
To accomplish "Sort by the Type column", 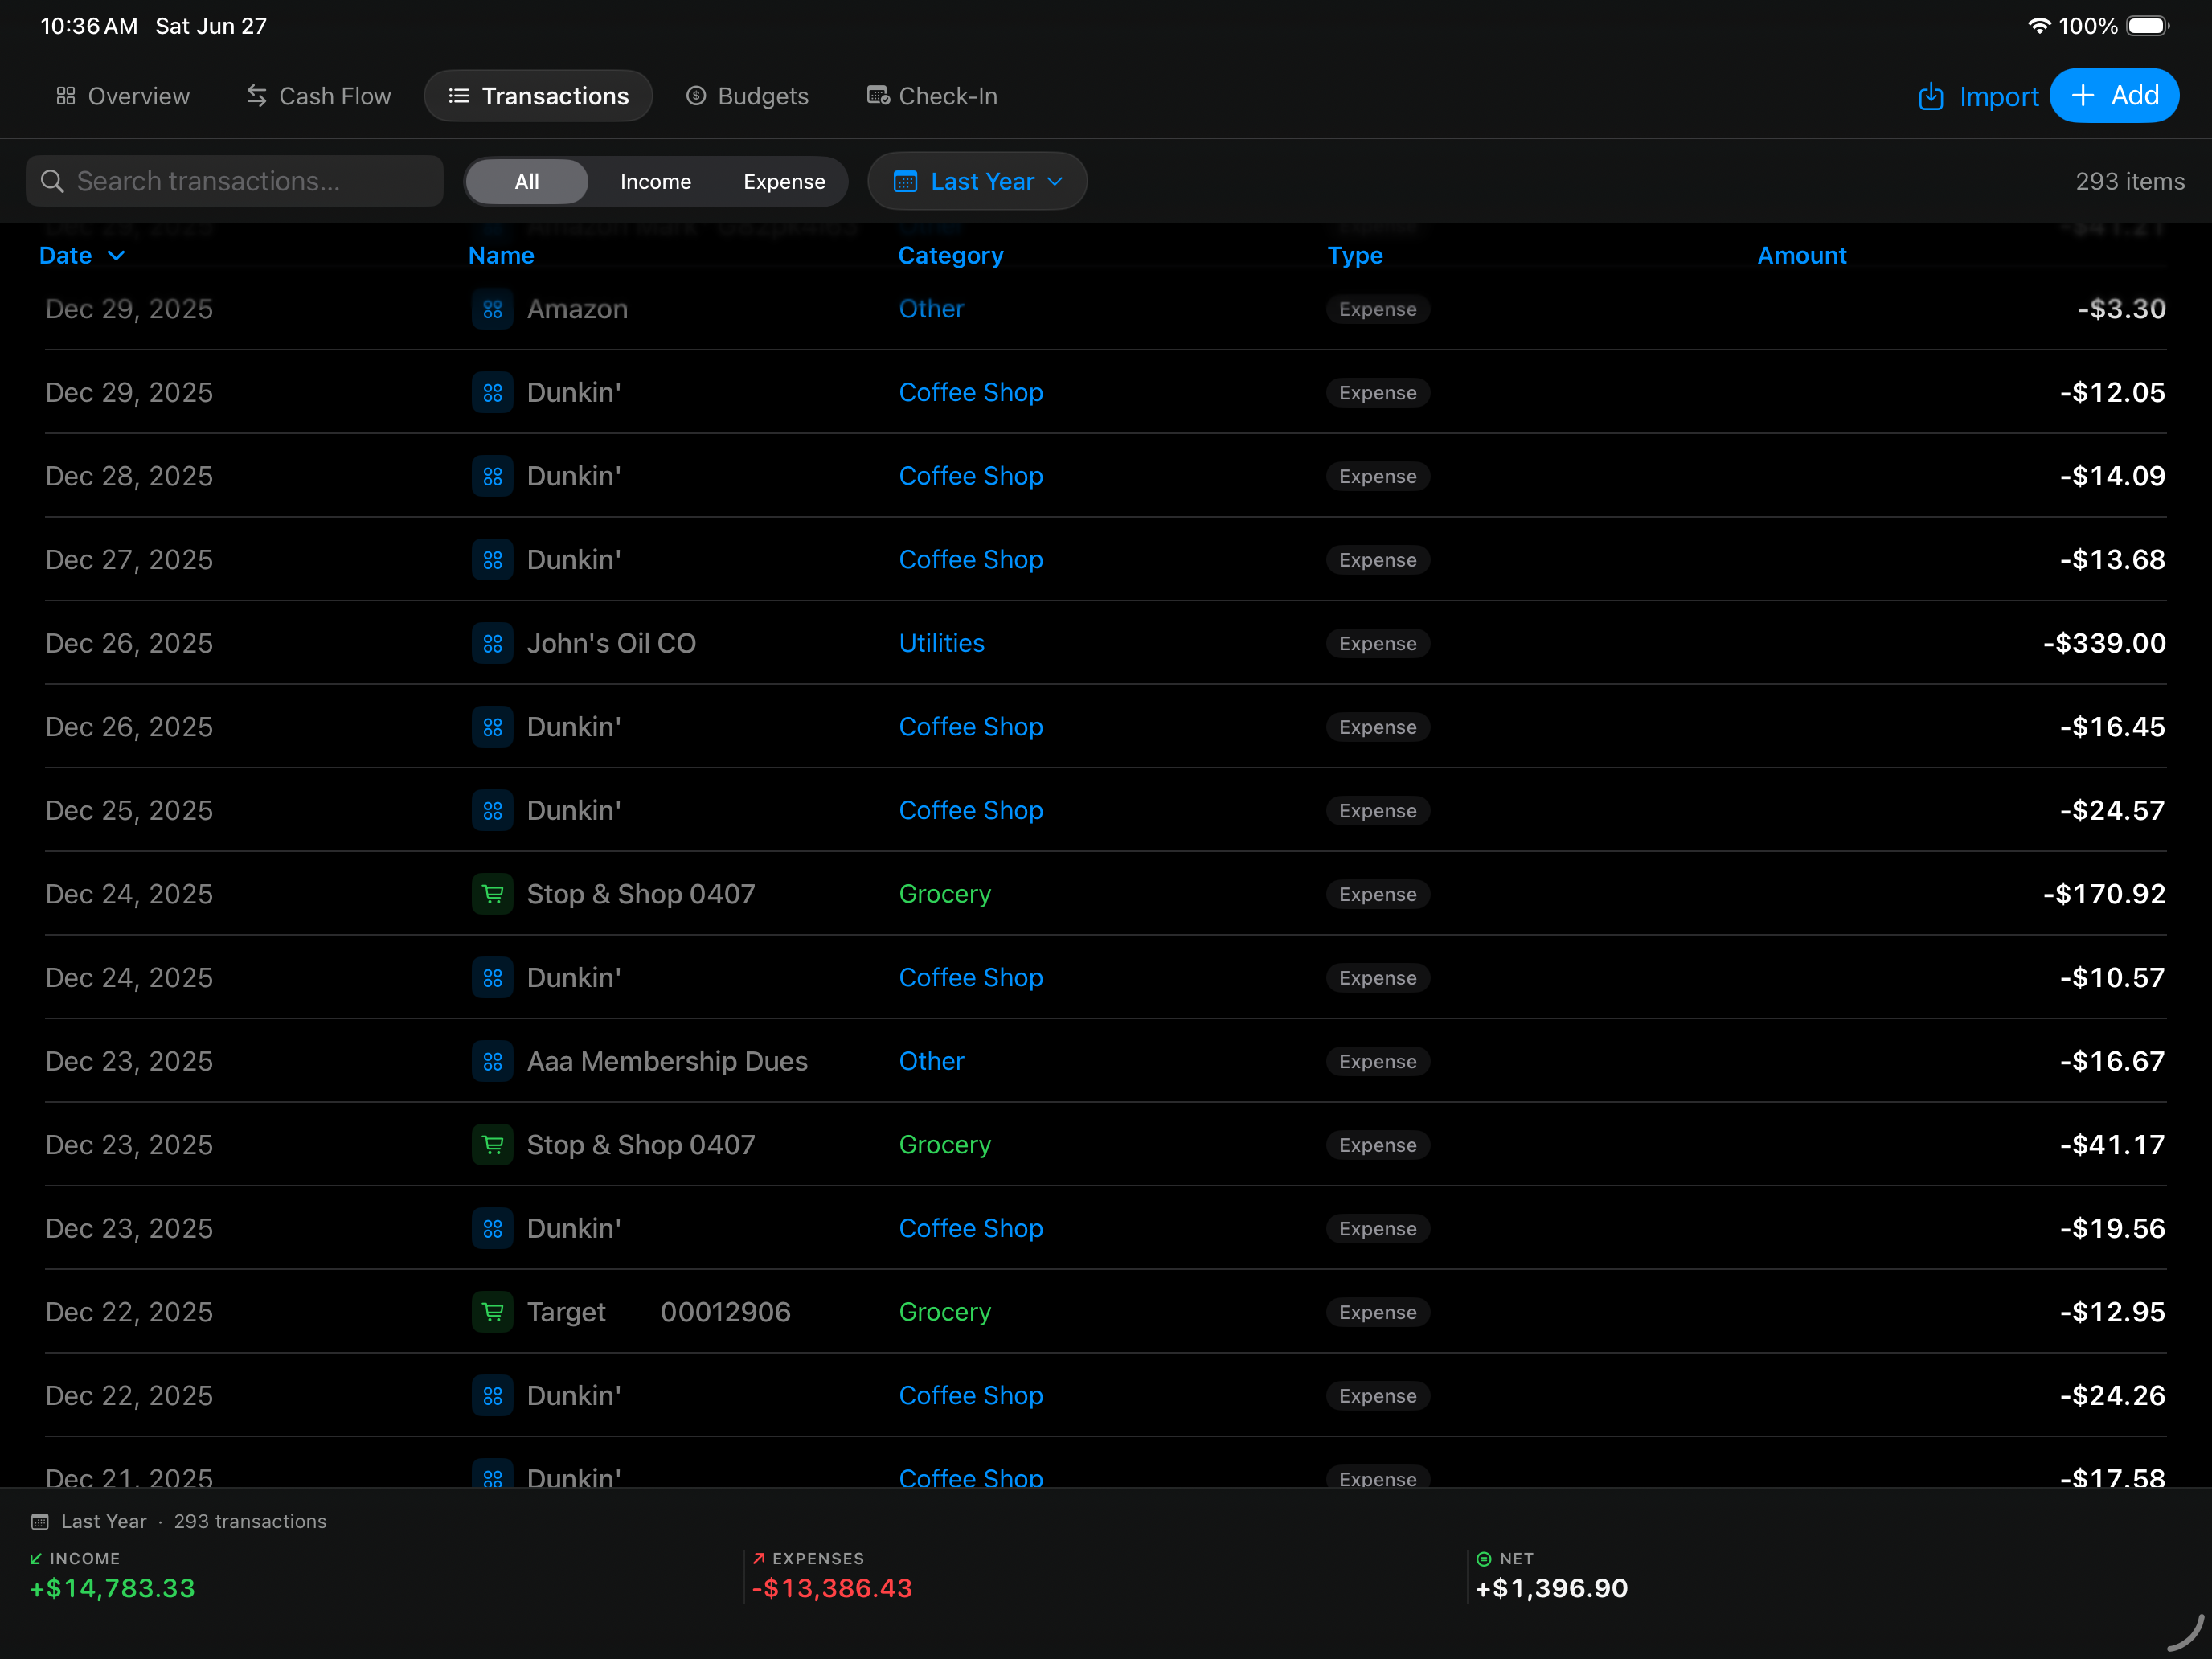I will point(1355,255).
